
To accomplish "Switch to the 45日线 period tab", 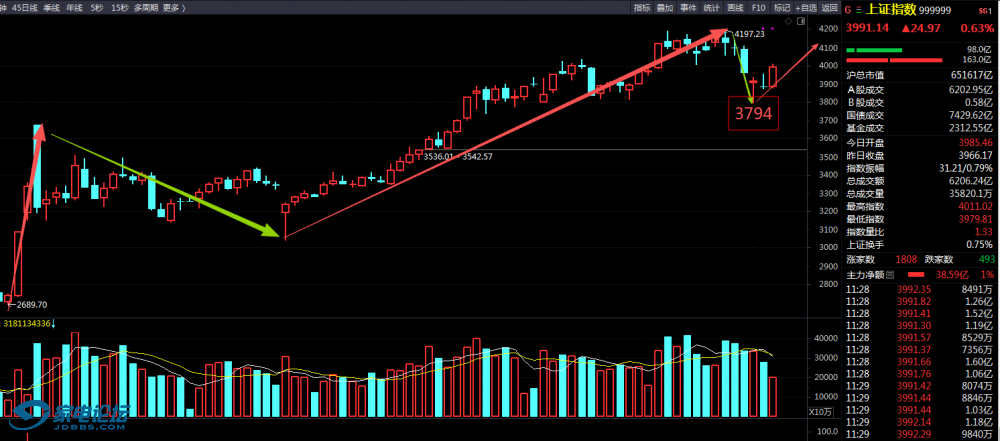I will 26,7.
